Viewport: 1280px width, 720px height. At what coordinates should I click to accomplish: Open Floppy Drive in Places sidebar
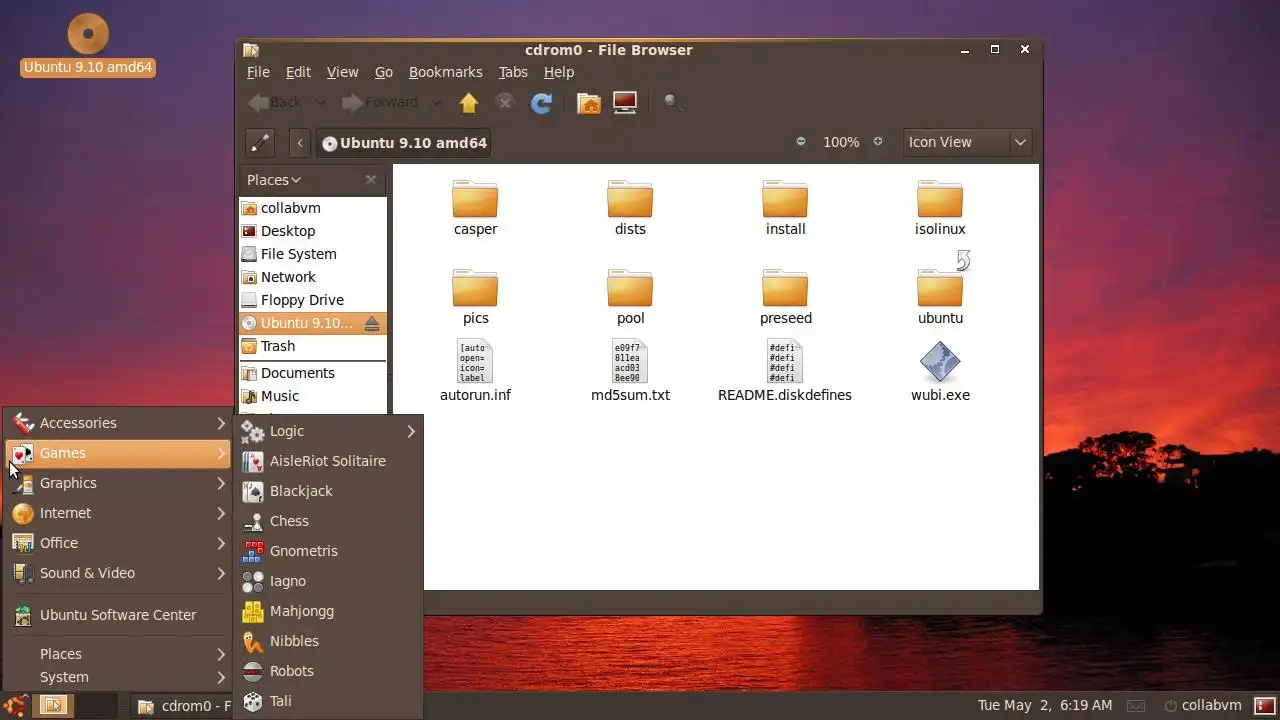click(x=312, y=300)
